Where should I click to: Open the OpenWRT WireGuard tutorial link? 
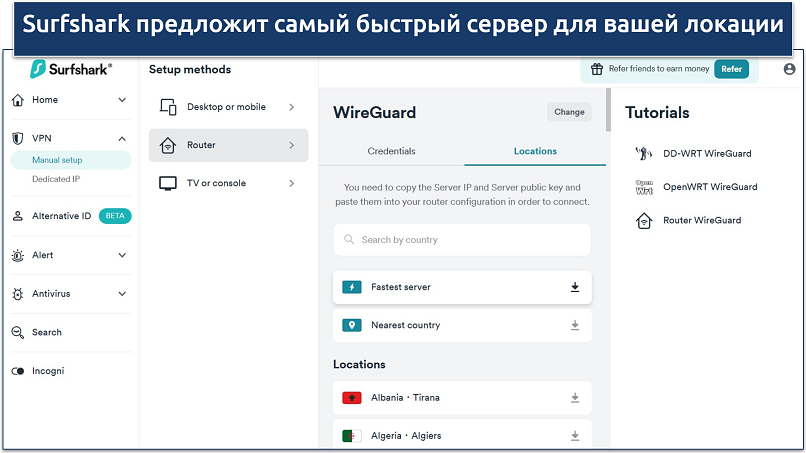710,187
